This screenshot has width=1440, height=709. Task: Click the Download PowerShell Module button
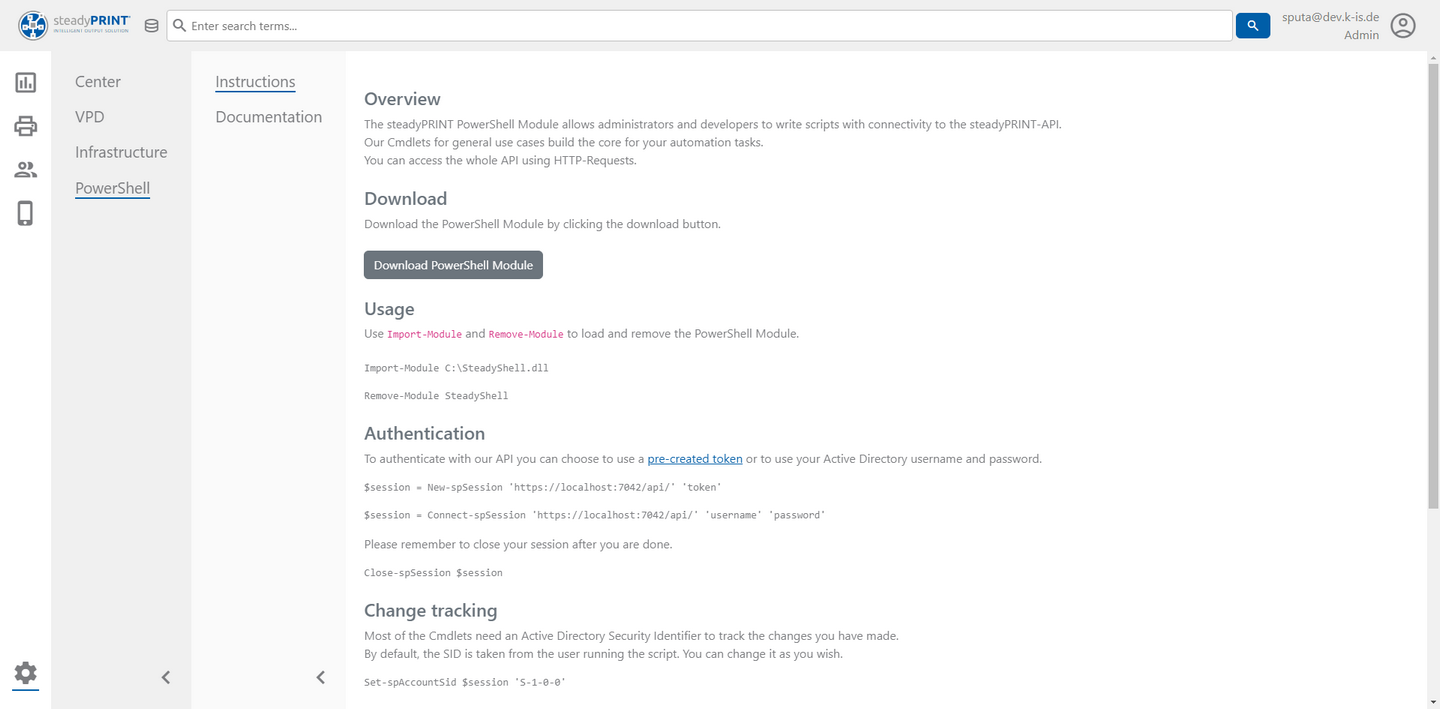(x=453, y=265)
